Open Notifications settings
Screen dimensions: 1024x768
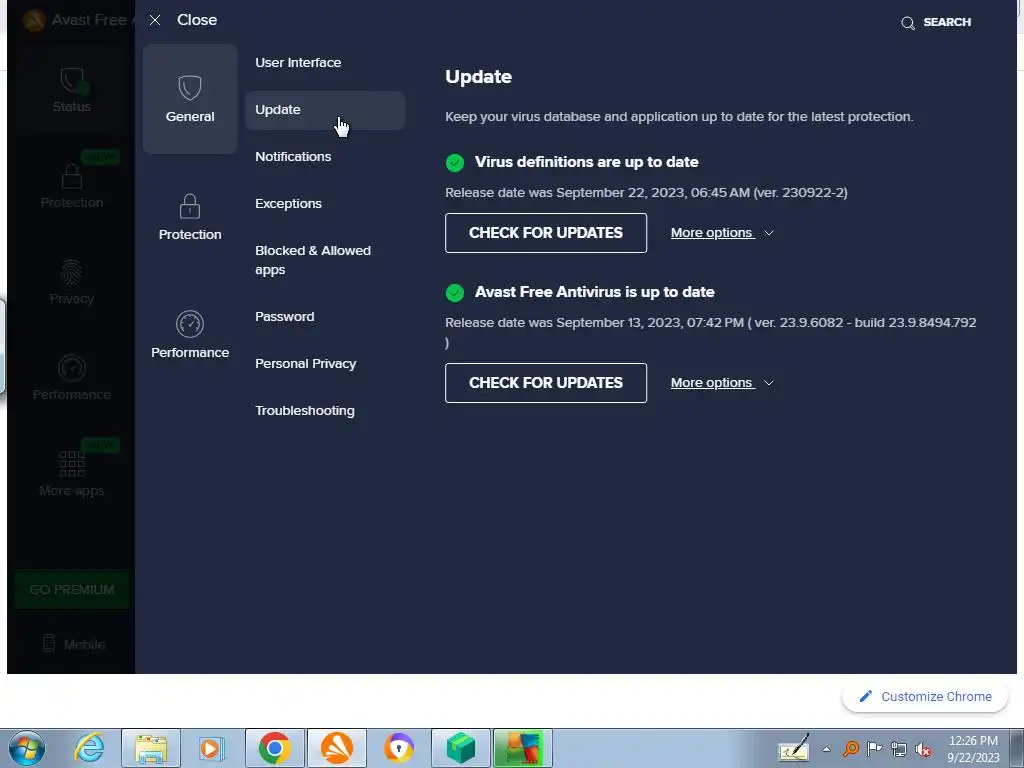pos(293,157)
